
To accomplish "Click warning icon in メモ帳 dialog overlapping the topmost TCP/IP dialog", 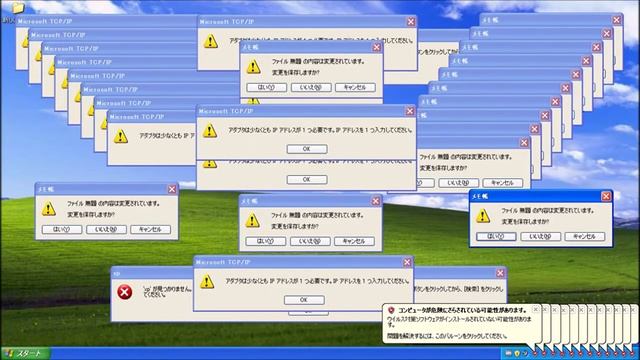I will click(x=253, y=67).
